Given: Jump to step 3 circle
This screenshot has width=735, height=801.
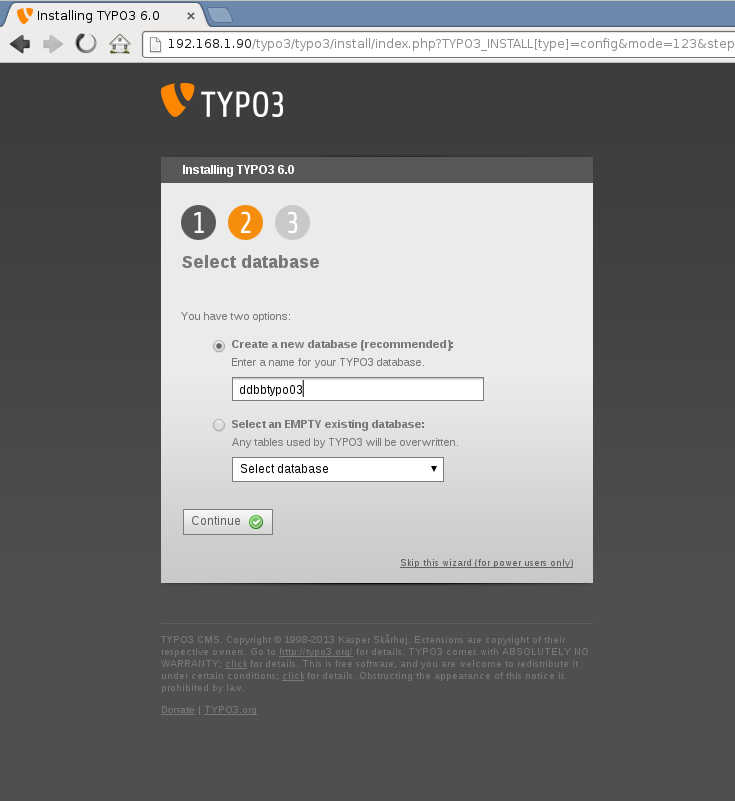Looking at the screenshot, I should click(292, 222).
